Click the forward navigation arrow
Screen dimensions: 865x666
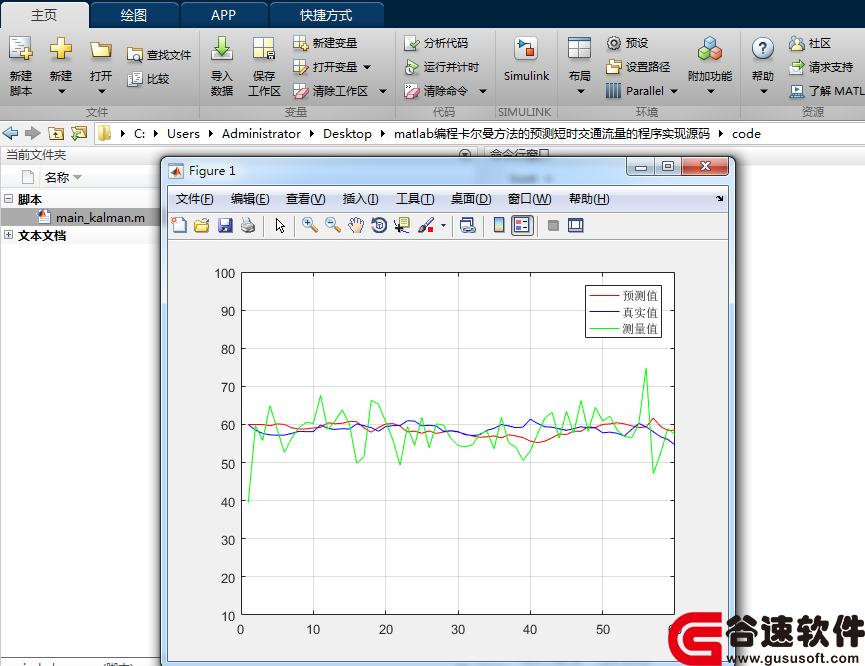click(x=33, y=134)
